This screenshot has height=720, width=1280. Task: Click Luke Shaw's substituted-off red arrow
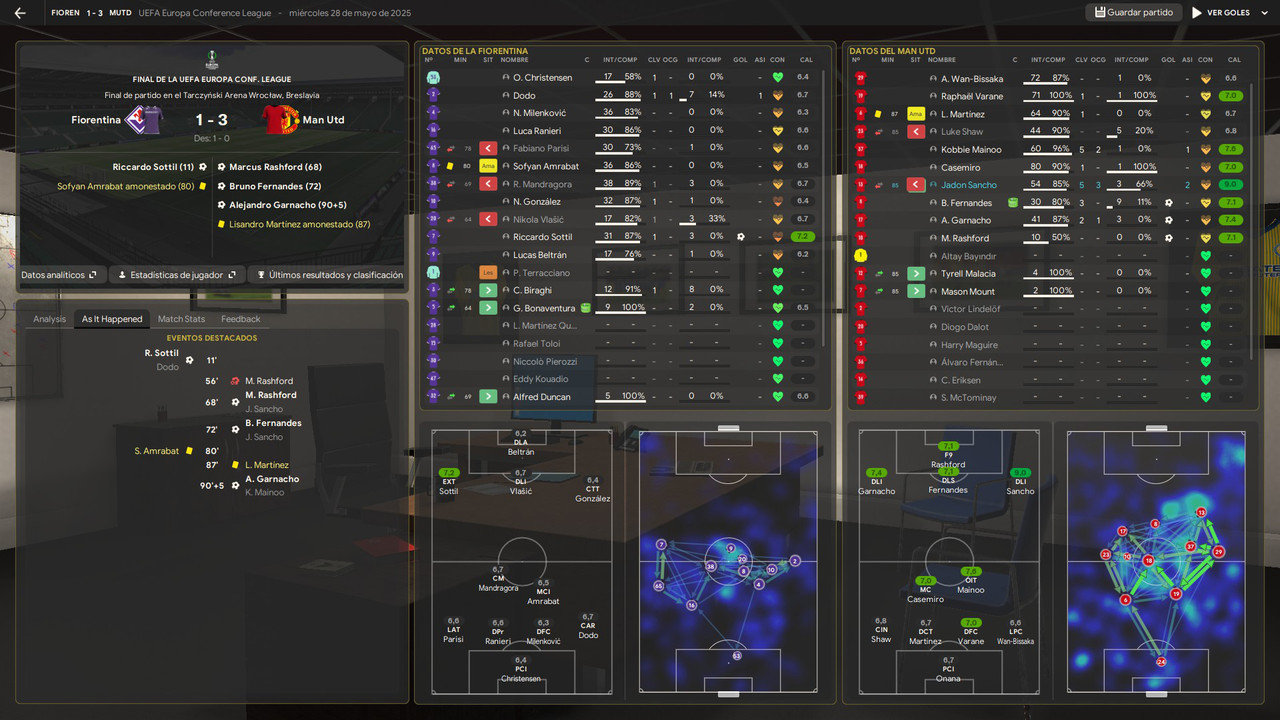tap(915, 131)
